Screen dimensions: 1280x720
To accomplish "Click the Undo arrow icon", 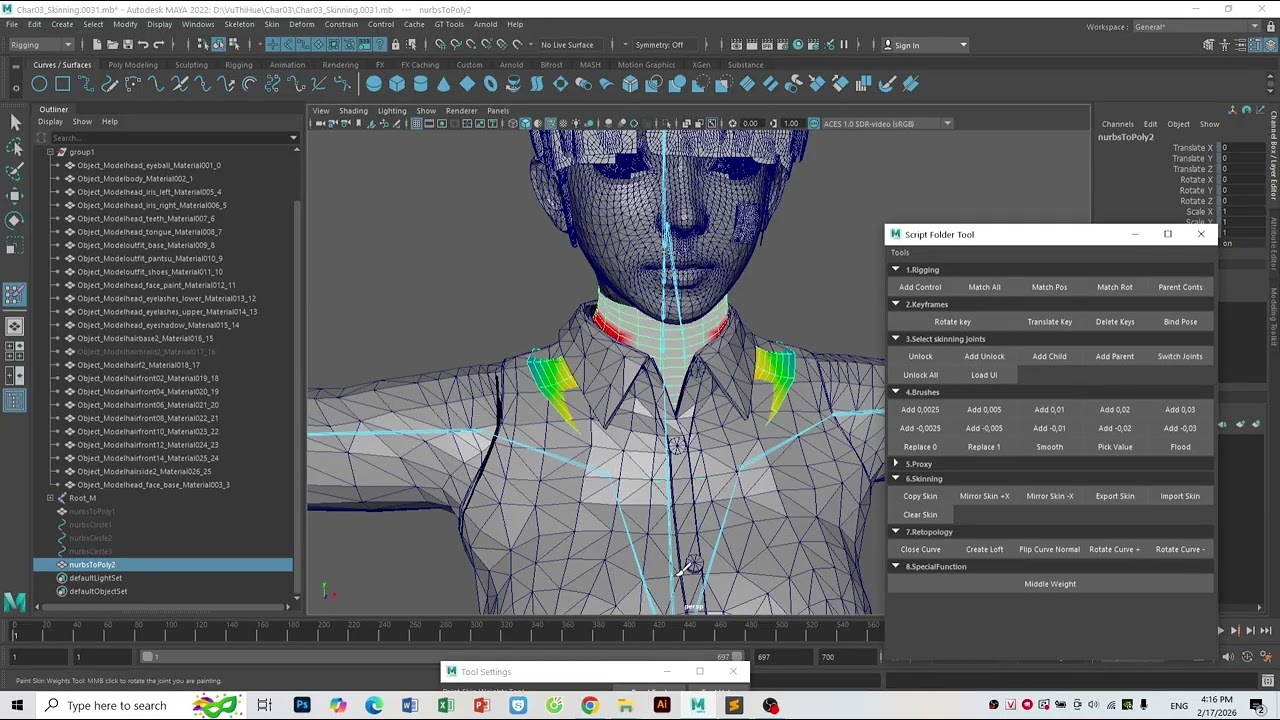I will 143,44.
